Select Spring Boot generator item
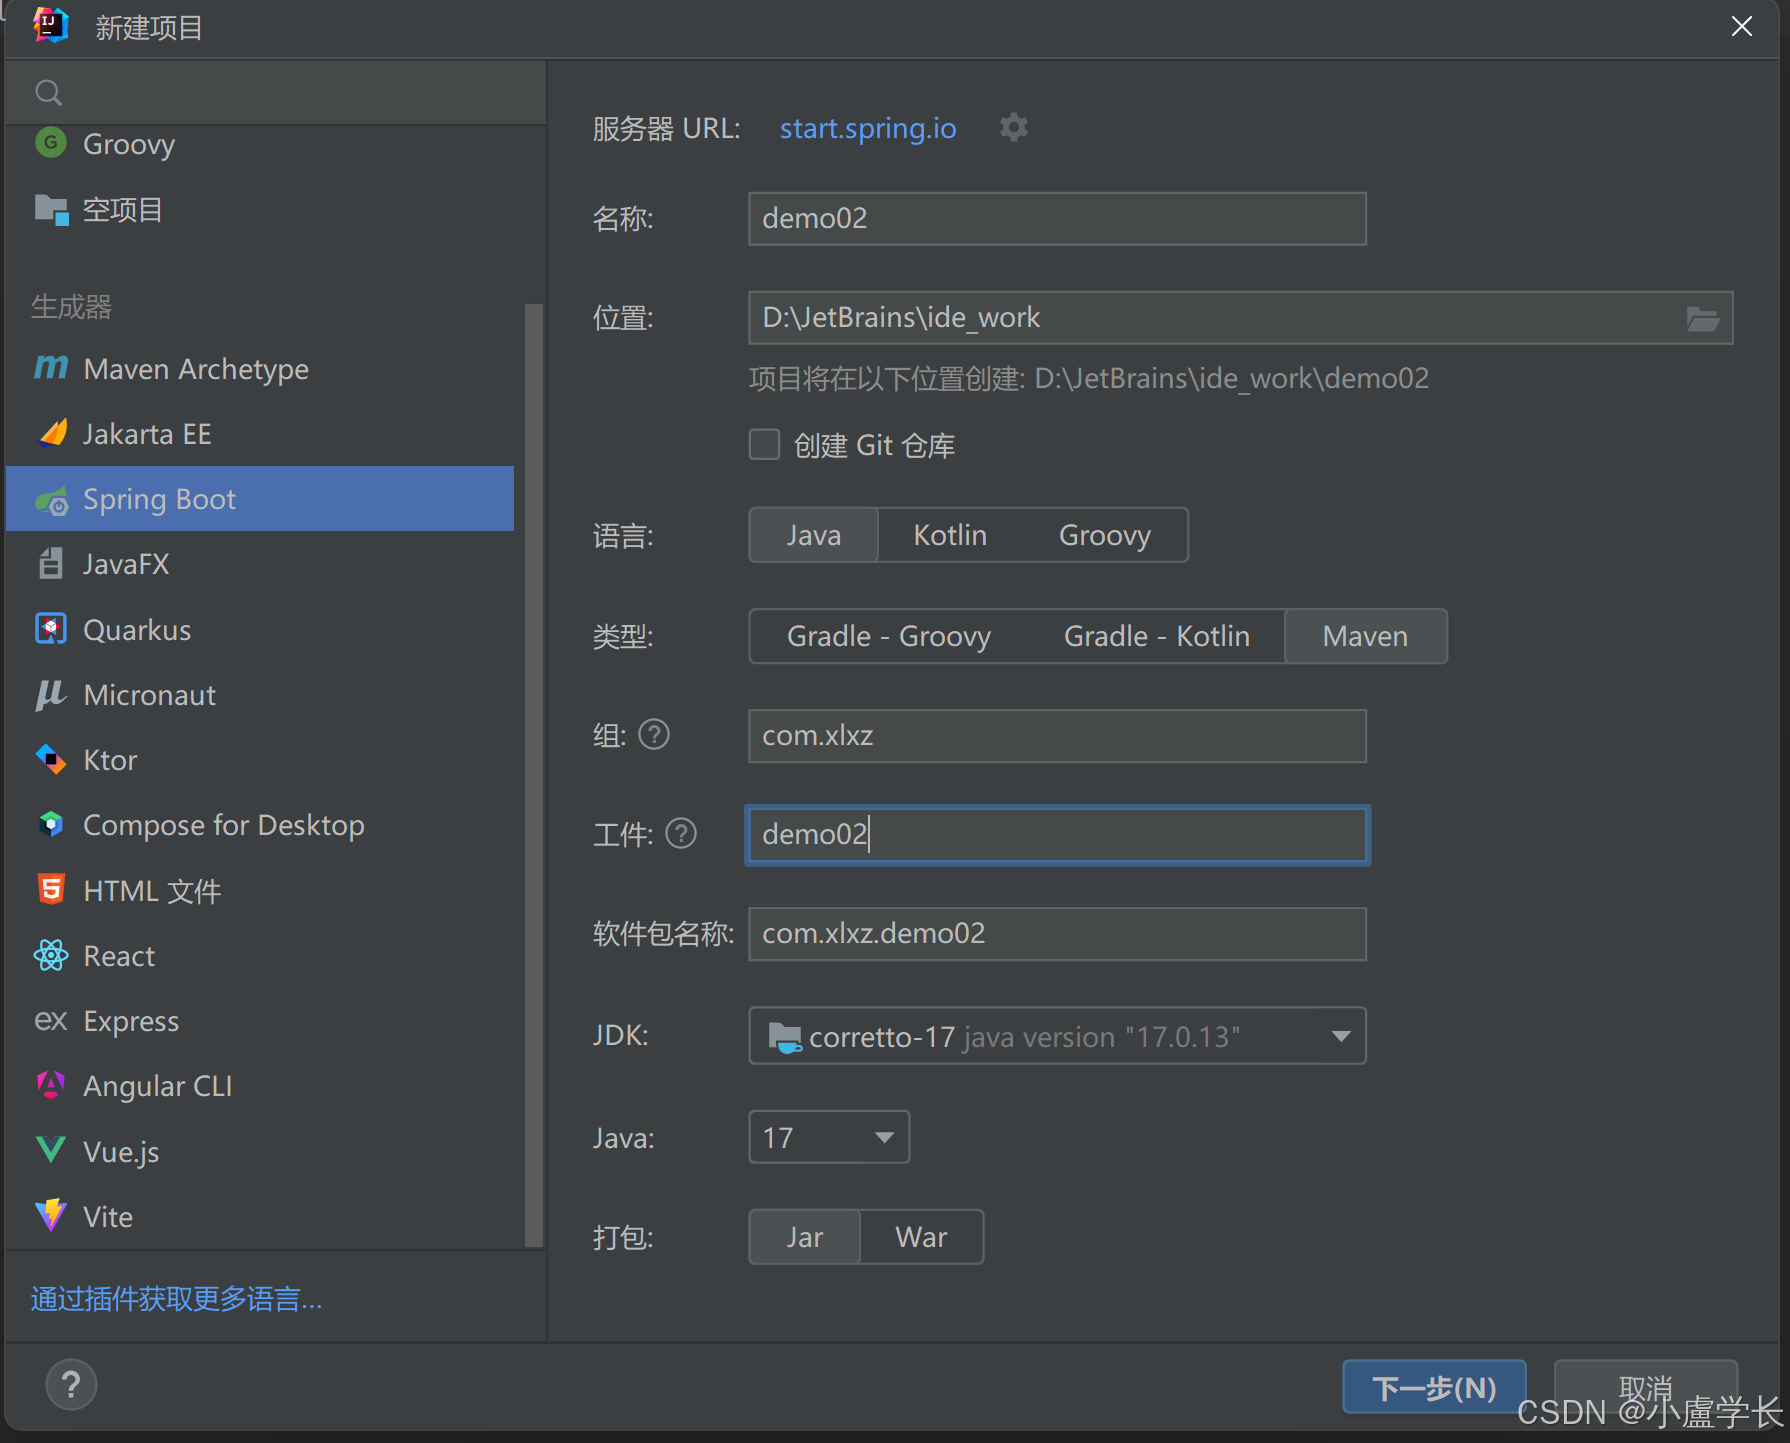This screenshot has height=1443, width=1790. tap(260, 499)
